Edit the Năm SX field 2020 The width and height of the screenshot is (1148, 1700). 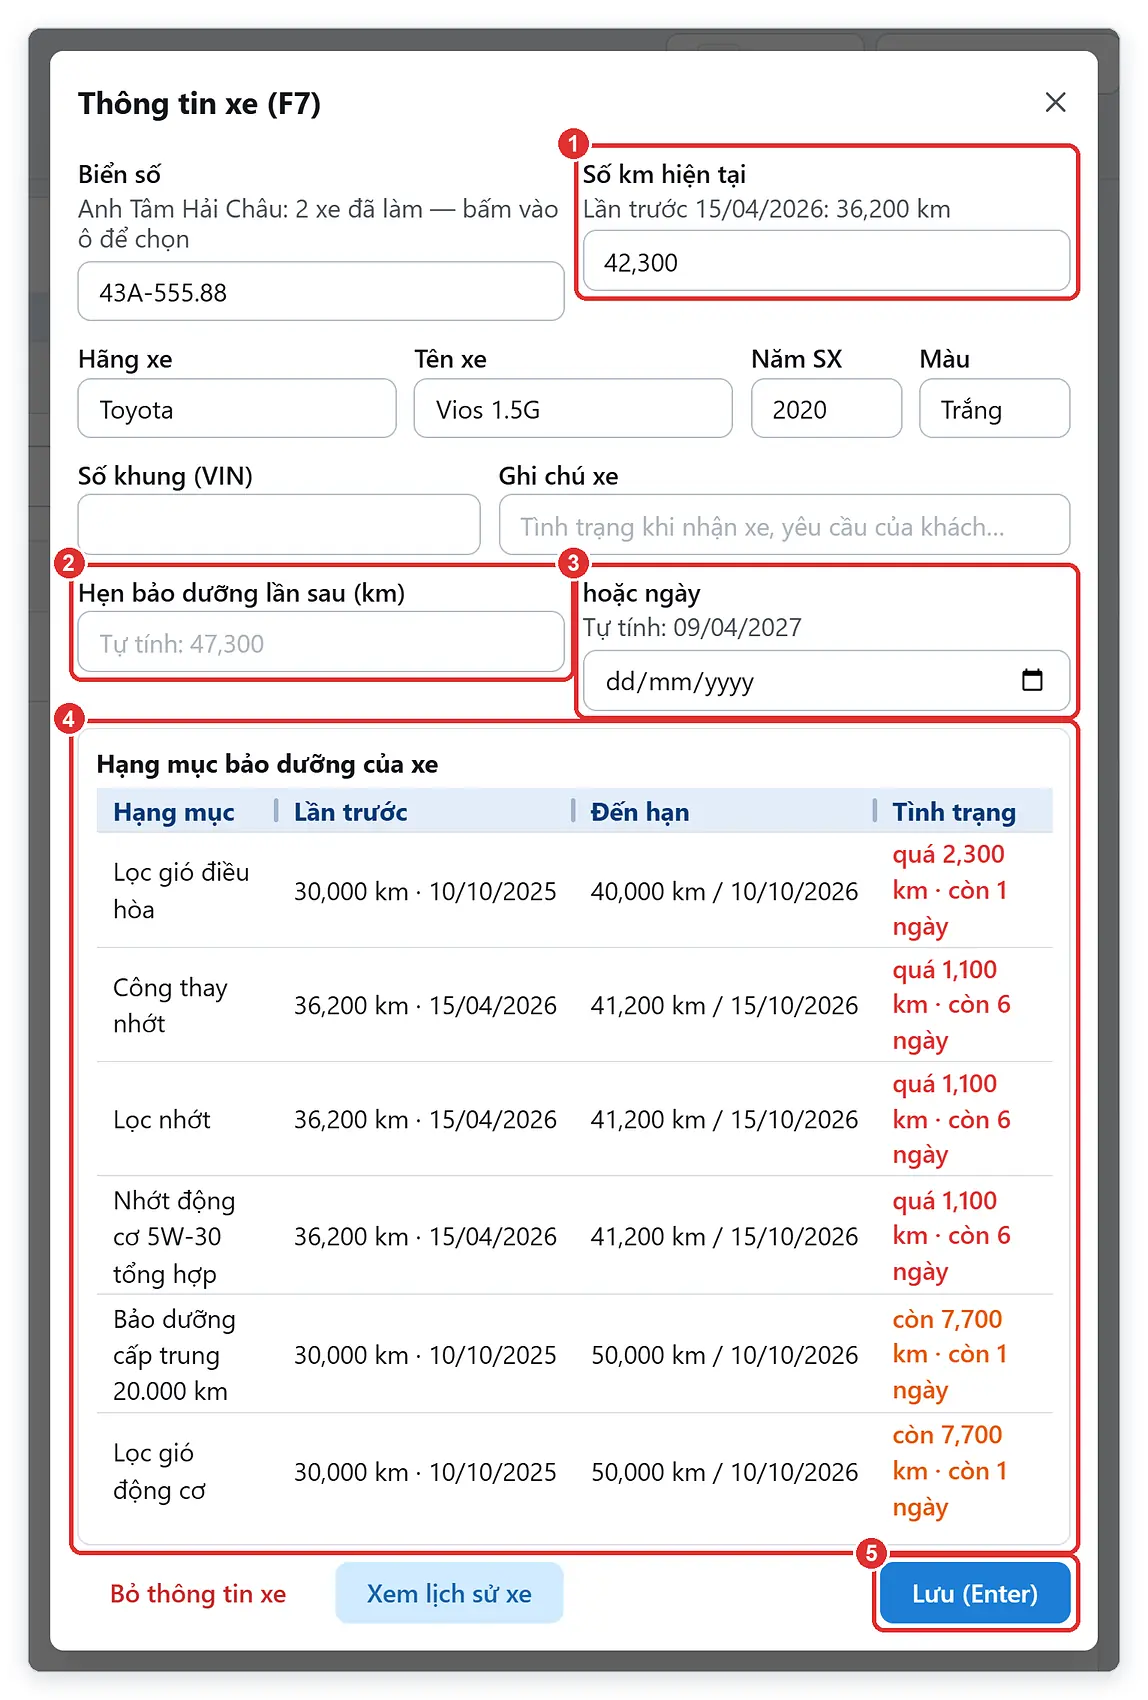point(826,409)
